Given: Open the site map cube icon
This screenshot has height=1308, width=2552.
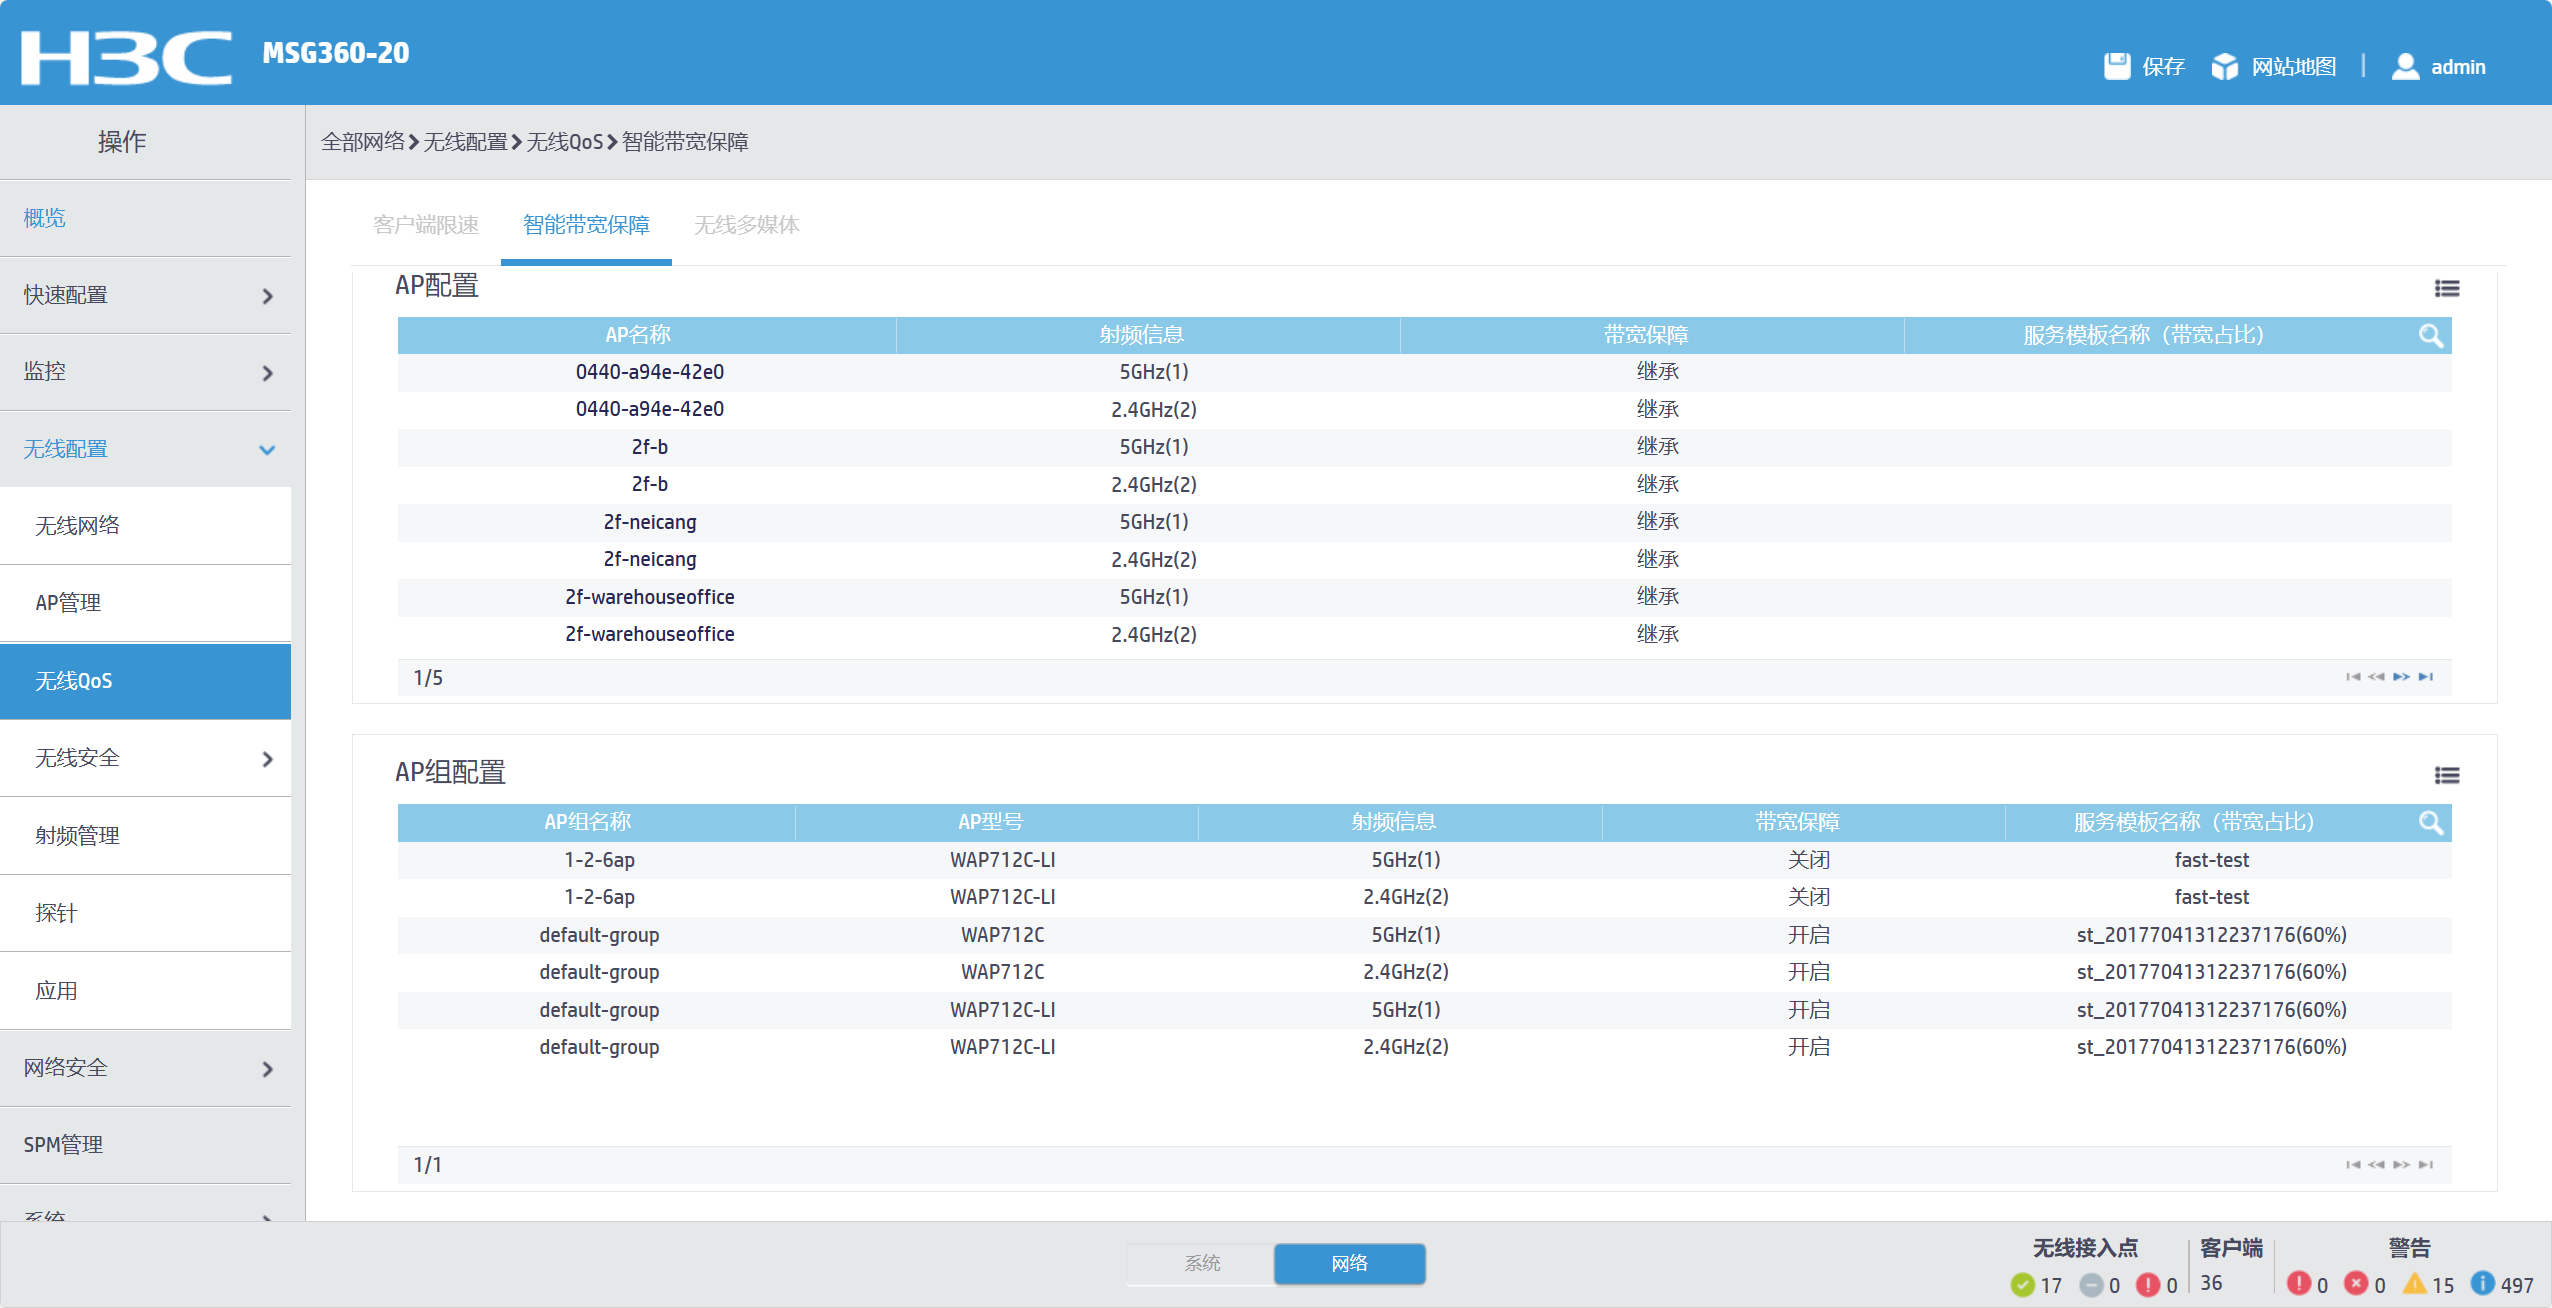Looking at the screenshot, I should pyautogui.click(x=2224, y=66).
